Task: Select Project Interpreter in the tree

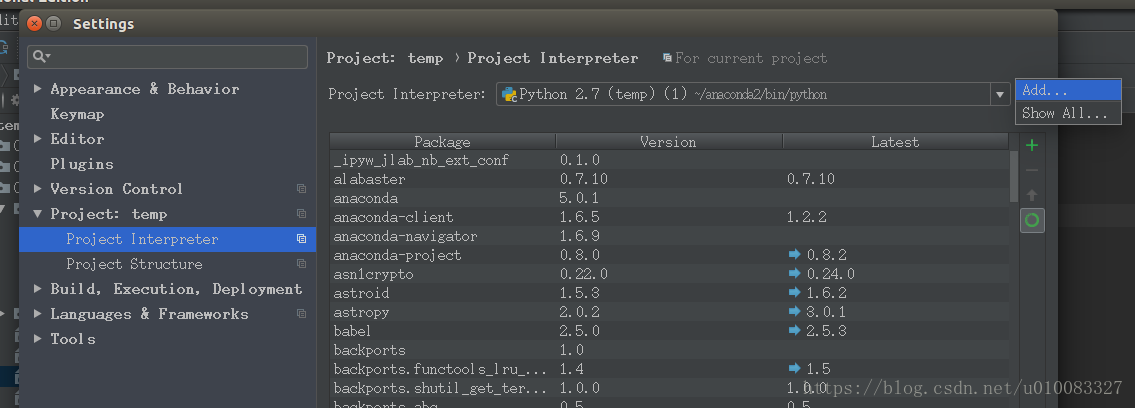Action: click(x=167, y=239)
